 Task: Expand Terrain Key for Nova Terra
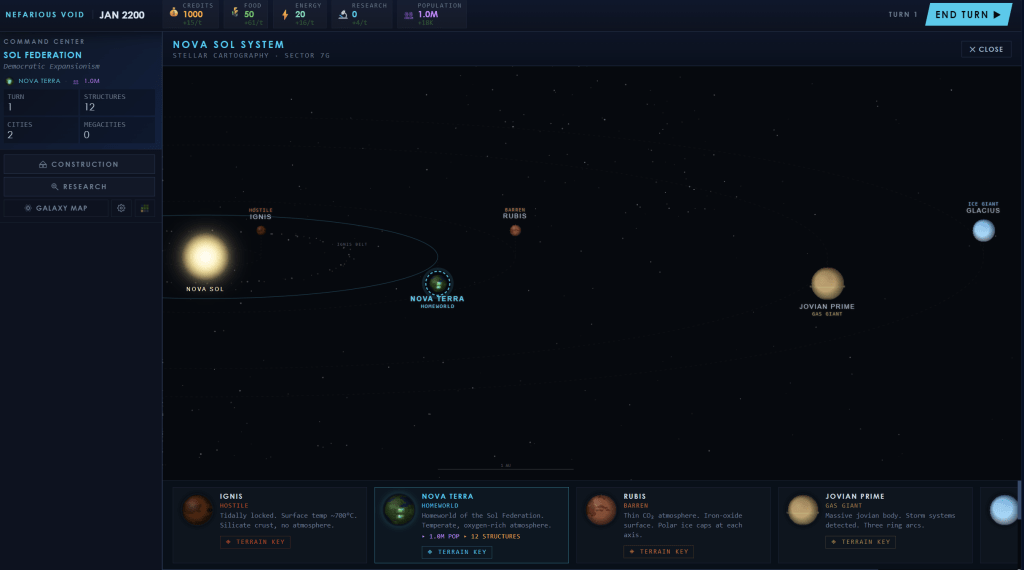click(457, 552)
